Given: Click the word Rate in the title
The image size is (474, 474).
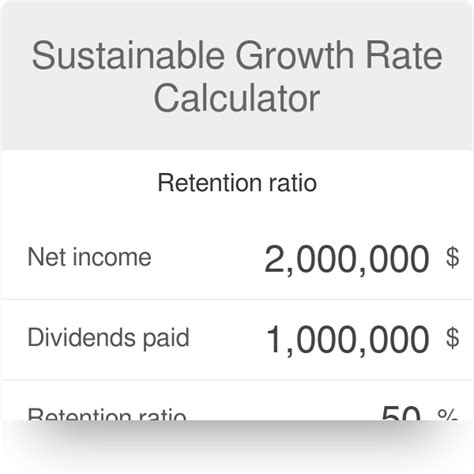Looking at the screenshot, I should click(404, 55).
